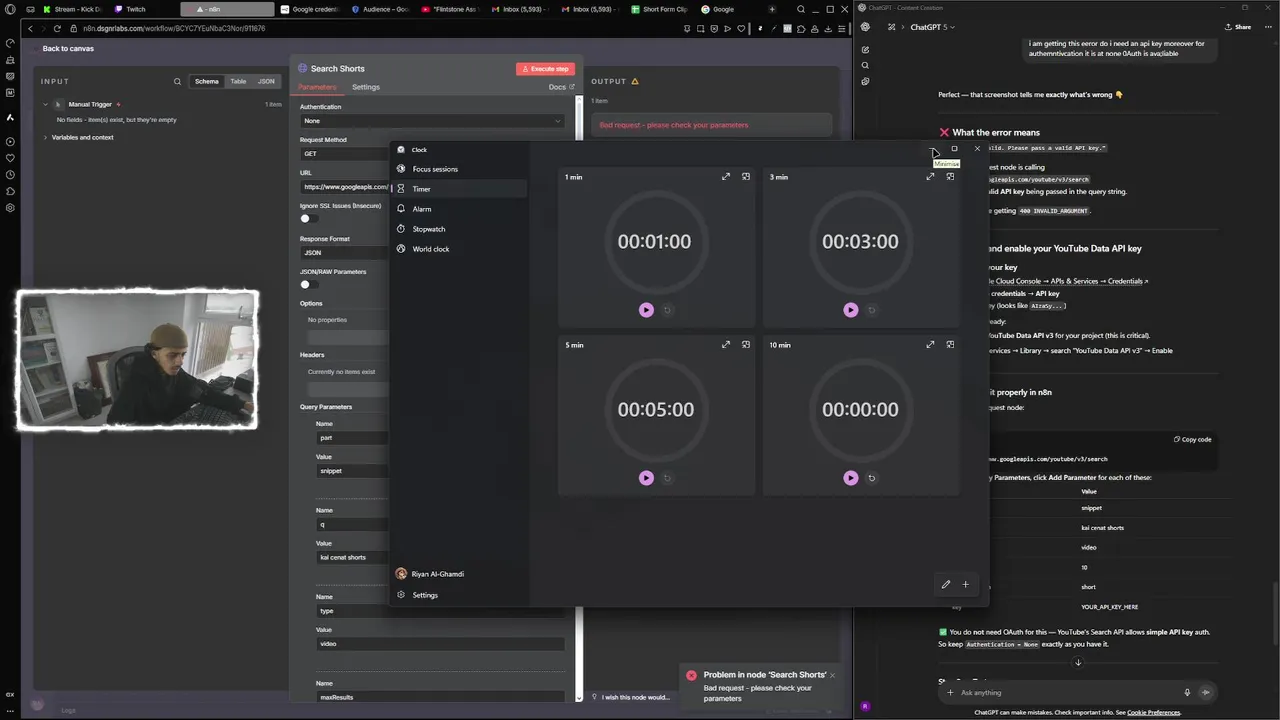Open the Authentication dropdown set to None

432,121
